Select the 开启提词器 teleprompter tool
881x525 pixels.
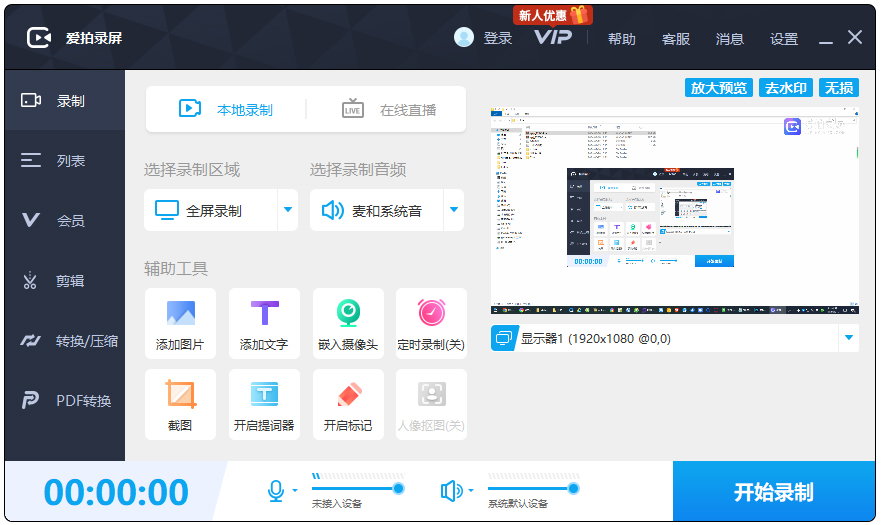264,405
